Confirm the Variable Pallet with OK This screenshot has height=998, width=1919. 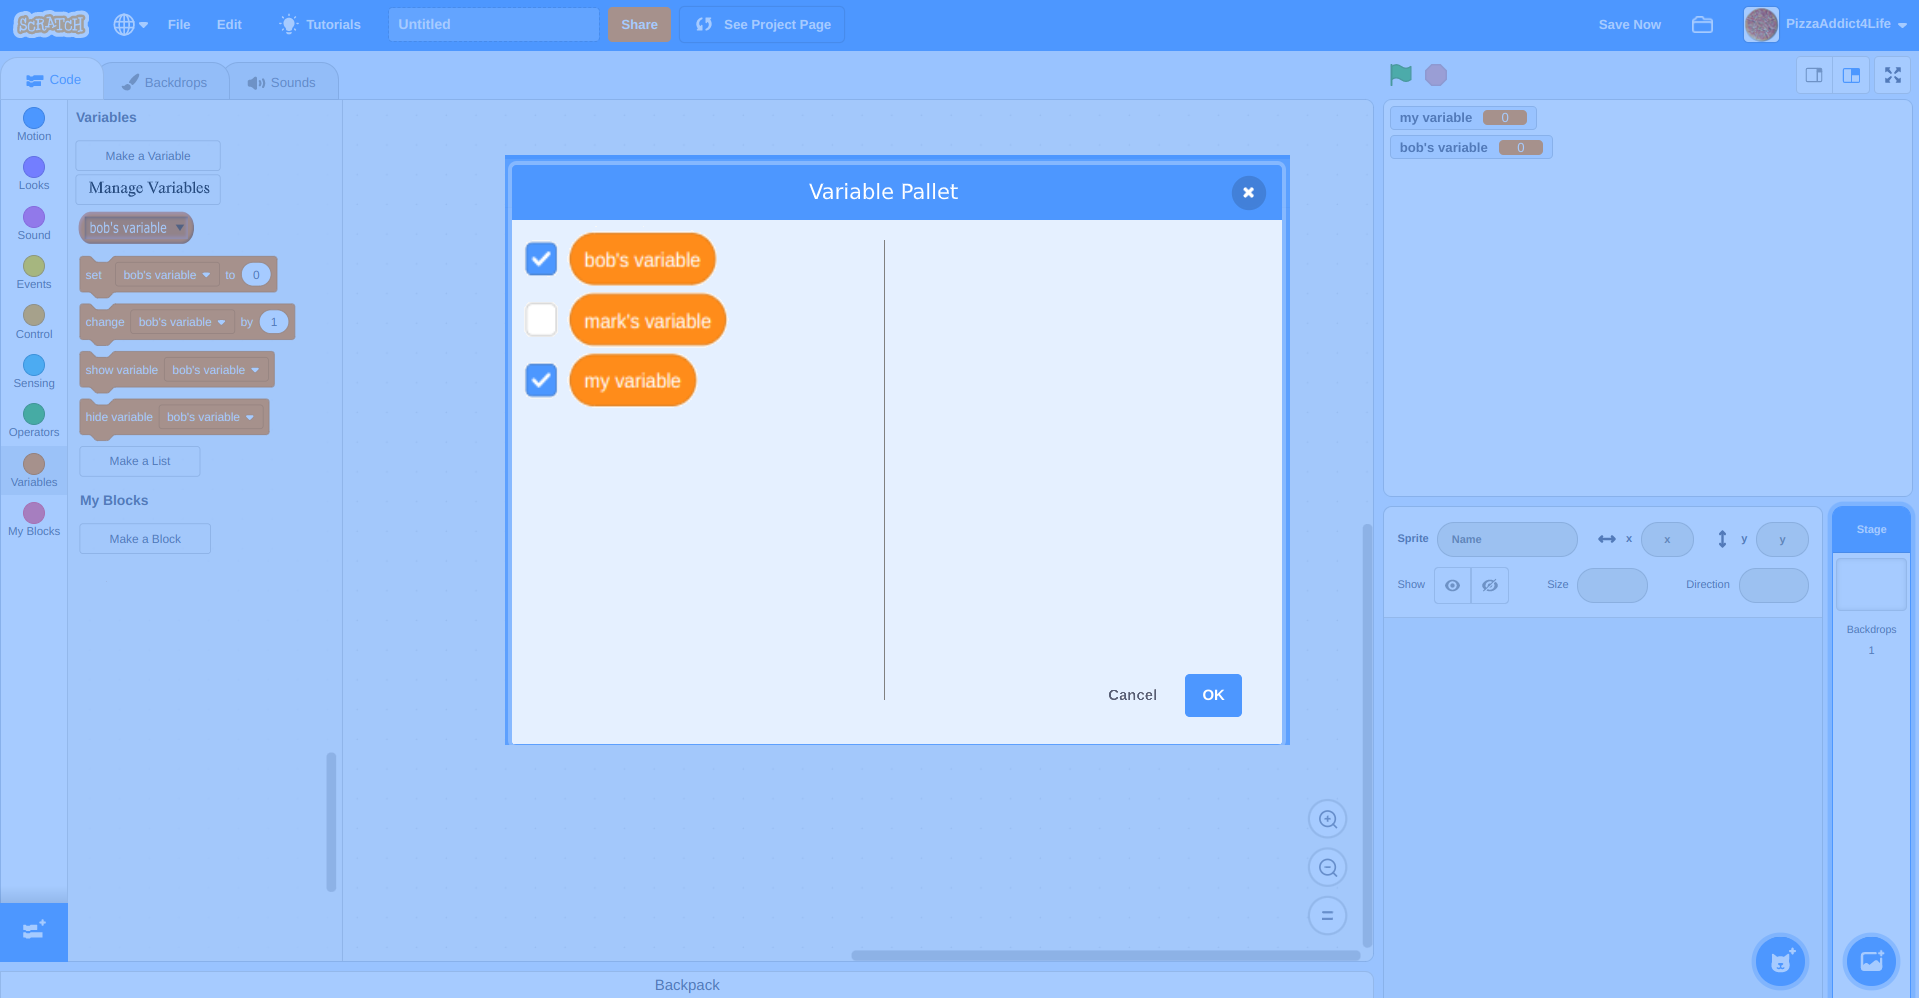[1212, 695]
